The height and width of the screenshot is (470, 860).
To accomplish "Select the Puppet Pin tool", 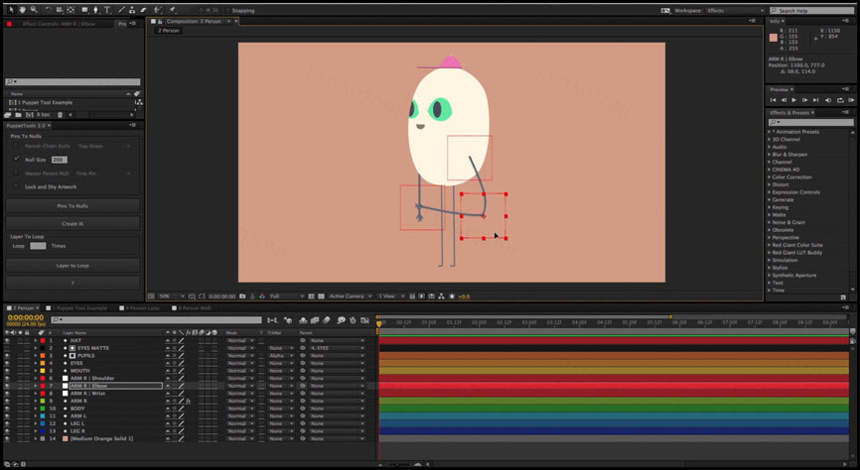I will 172,10.
